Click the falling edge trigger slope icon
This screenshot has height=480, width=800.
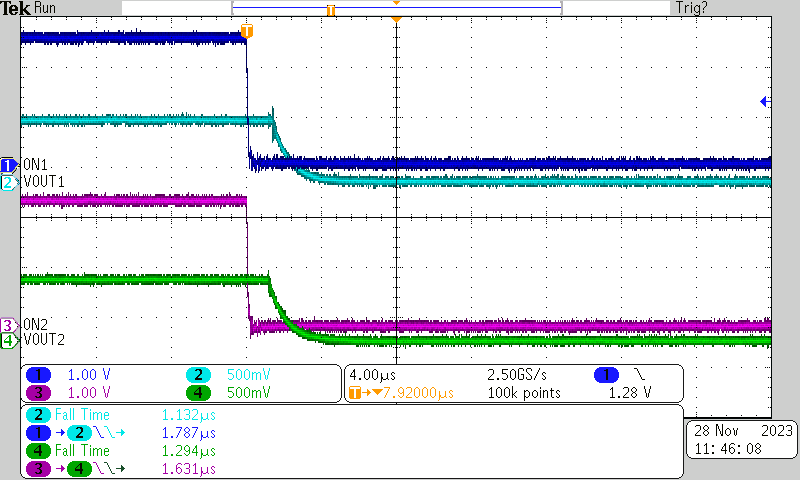[640, 375]
